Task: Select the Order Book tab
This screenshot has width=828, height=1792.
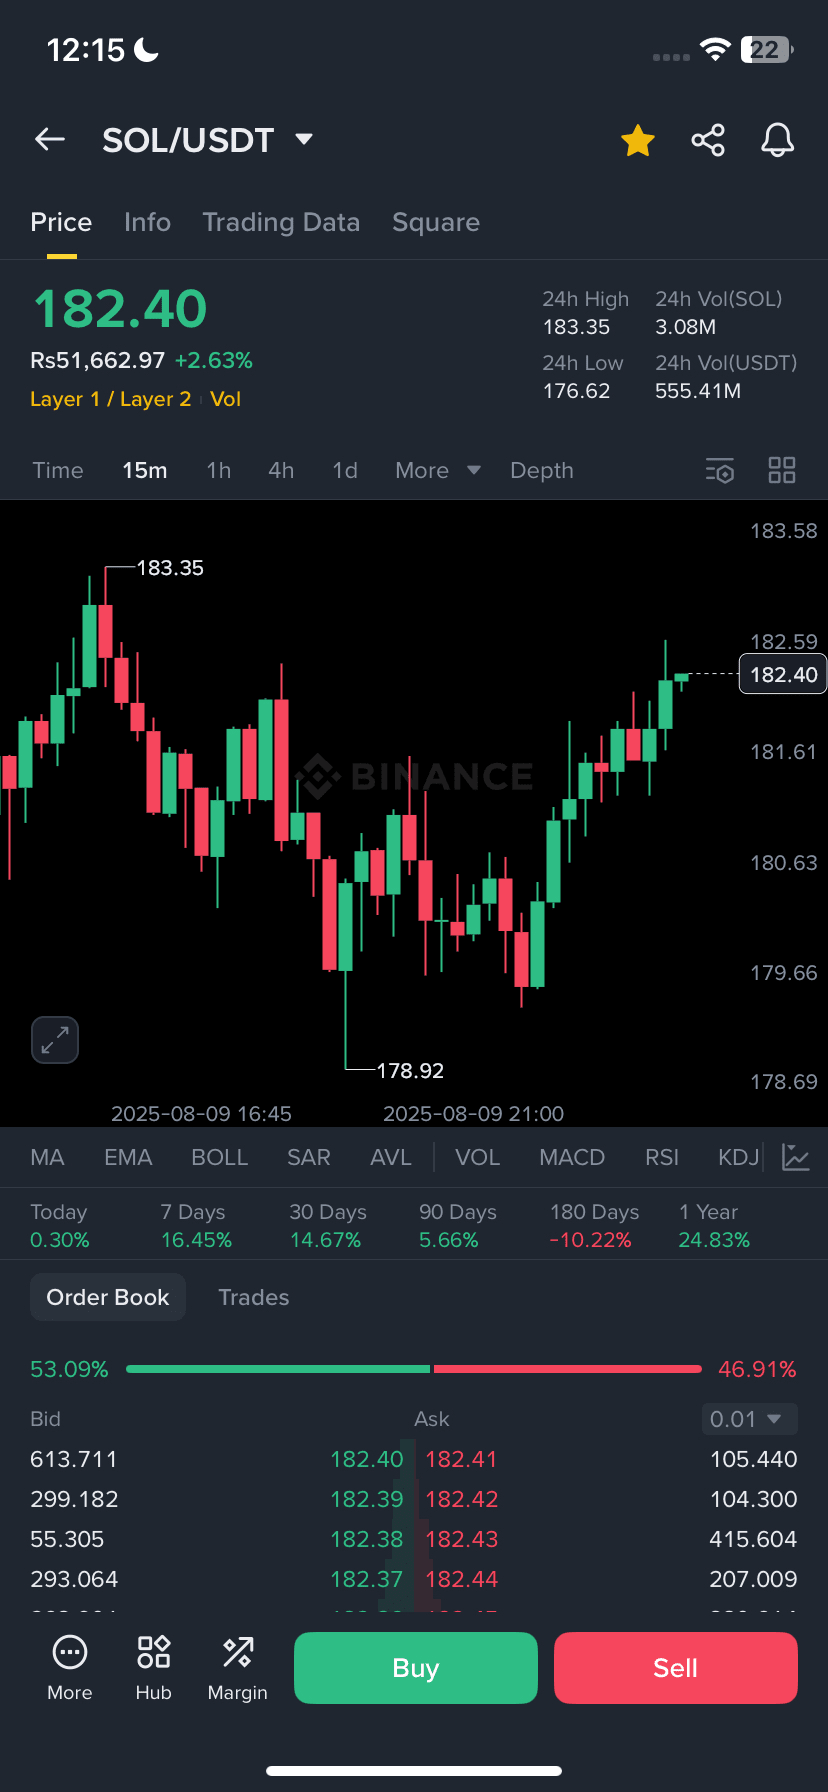Action: pyautogui.click(x=108, y=1297)
